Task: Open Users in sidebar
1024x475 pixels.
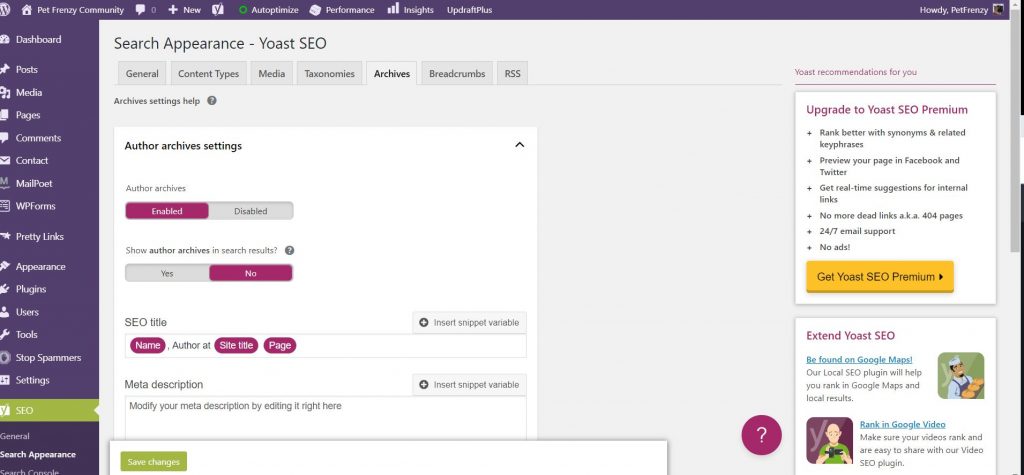Action: point(27,312)
